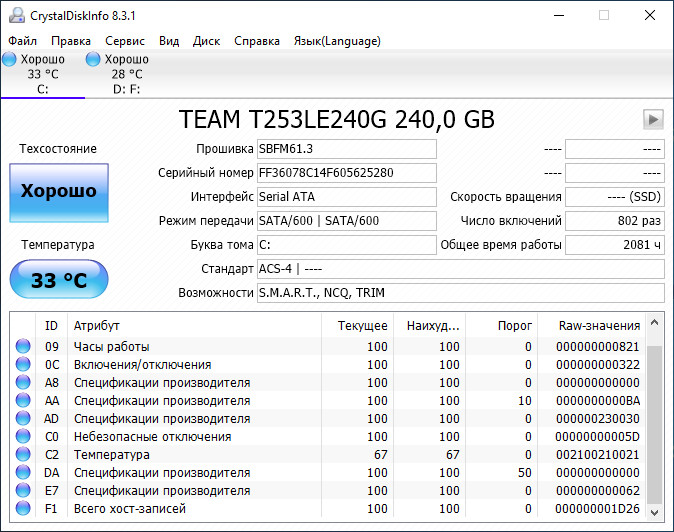Click the Хорошо health status button

59,193
